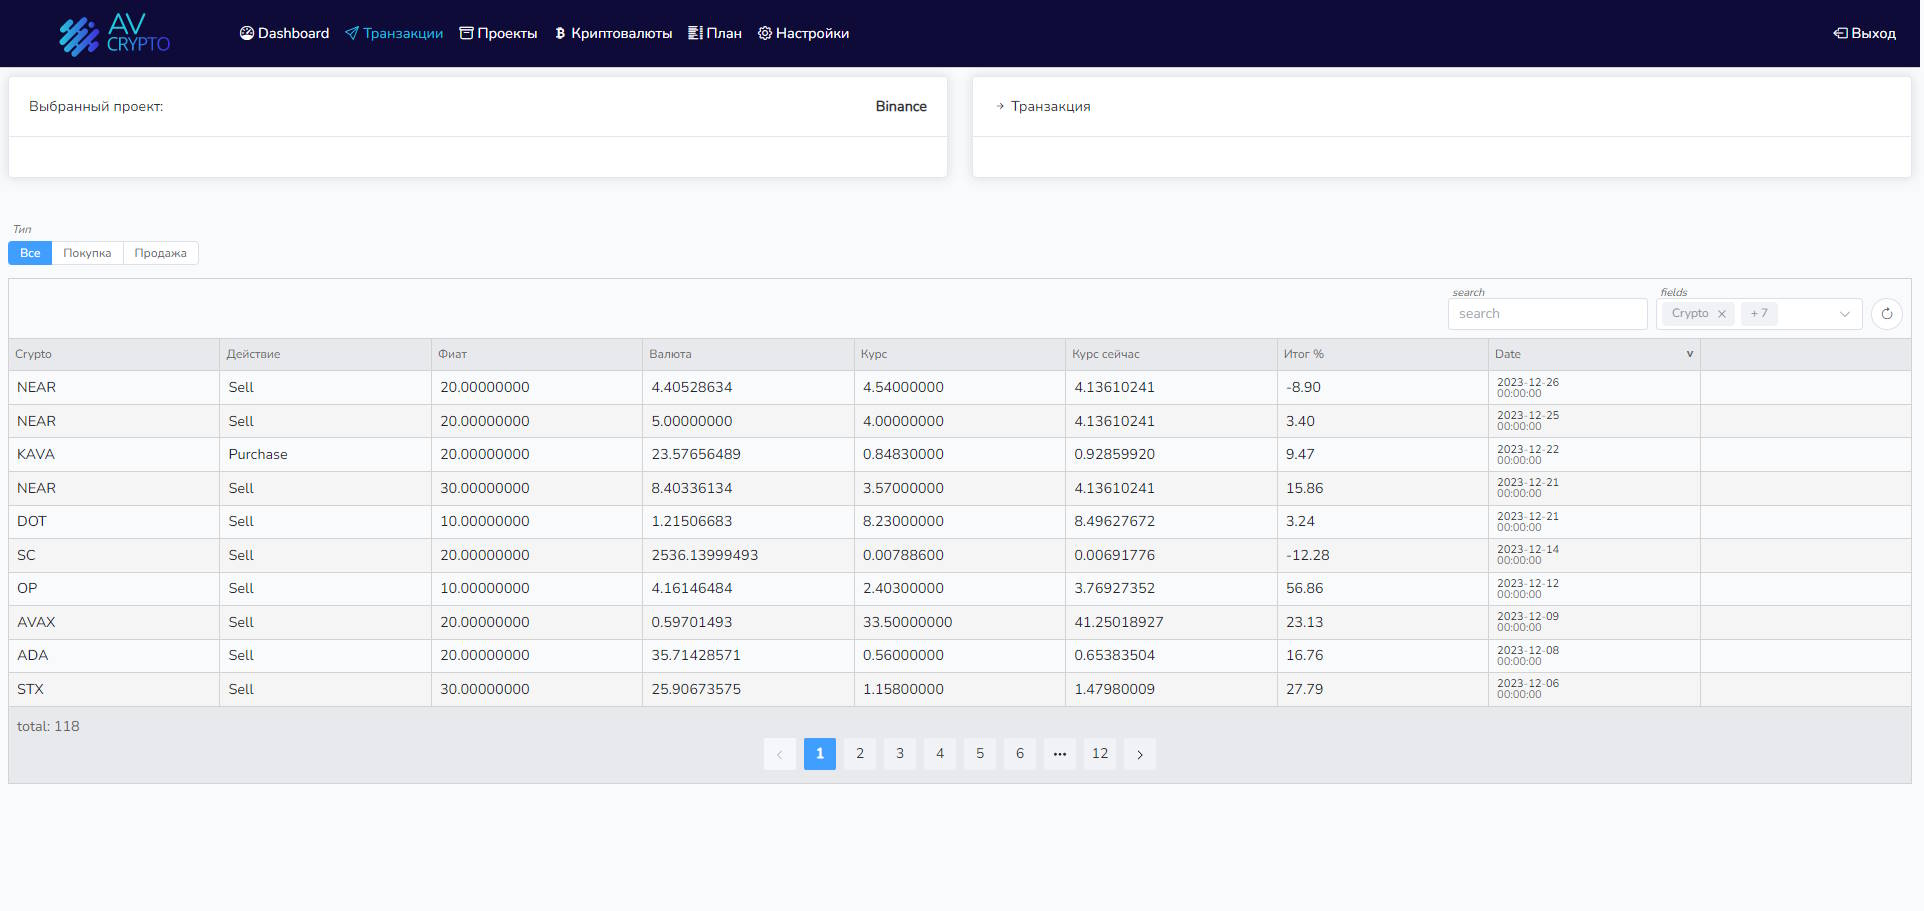The width and height of the screenshot is (1924, 911).
Task: Click the Binance project link
Action: pyautogui.click(x=900, y=106)
